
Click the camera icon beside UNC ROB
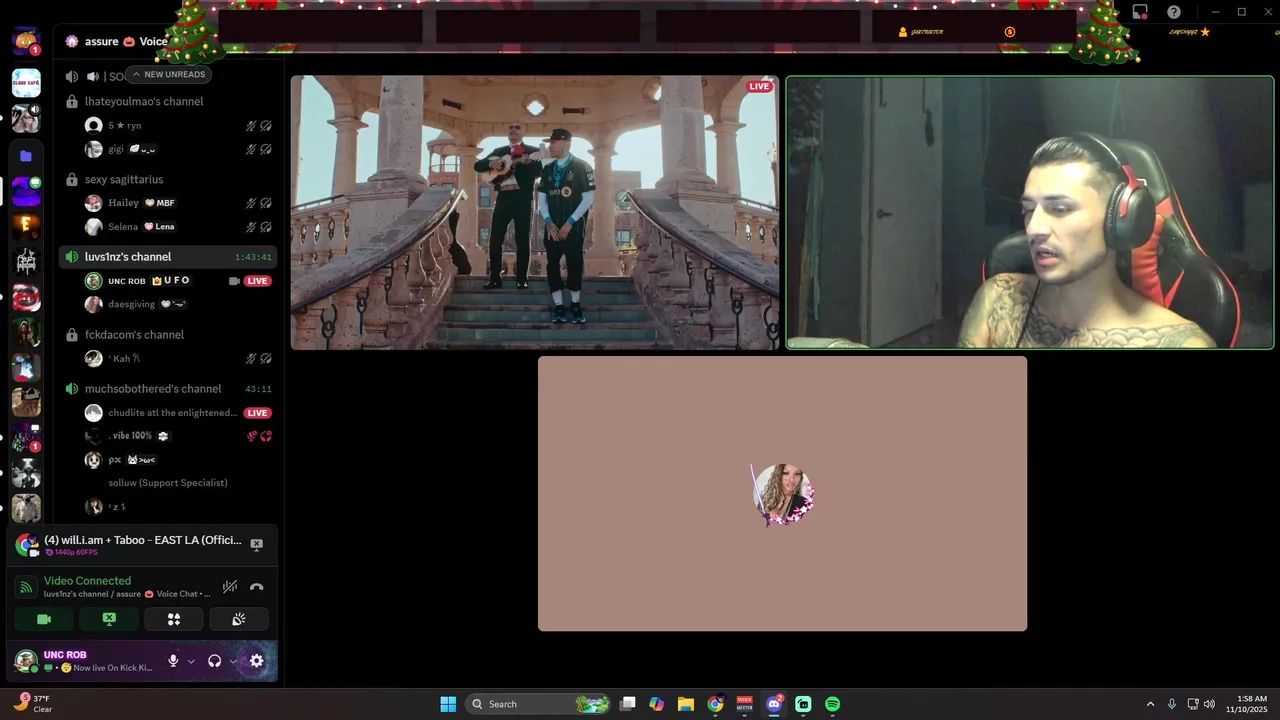pos(234,281)
